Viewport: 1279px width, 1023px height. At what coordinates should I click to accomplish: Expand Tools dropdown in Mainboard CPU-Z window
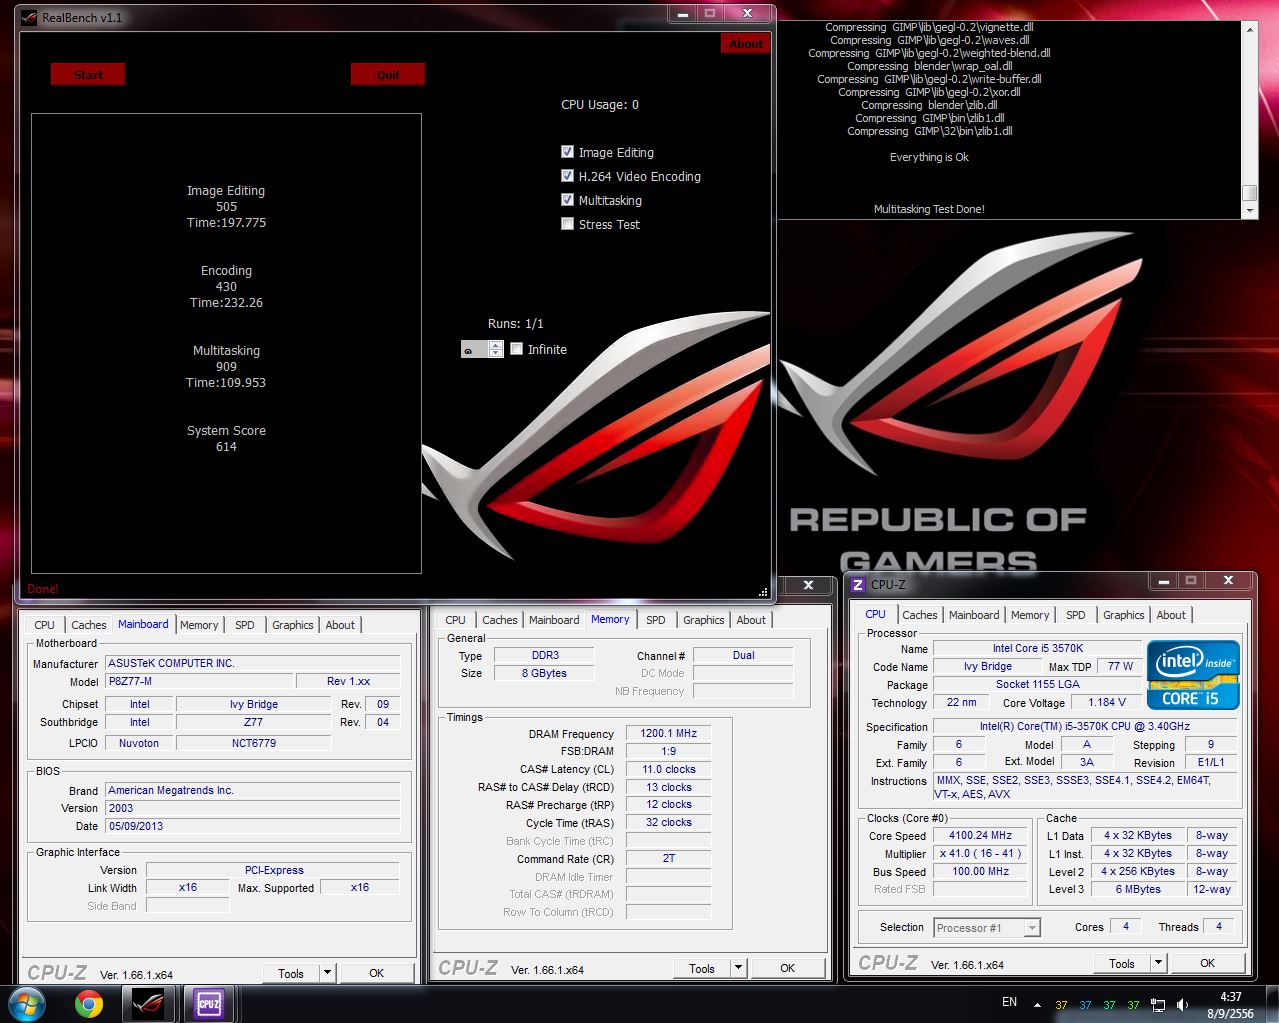(326, 973)
